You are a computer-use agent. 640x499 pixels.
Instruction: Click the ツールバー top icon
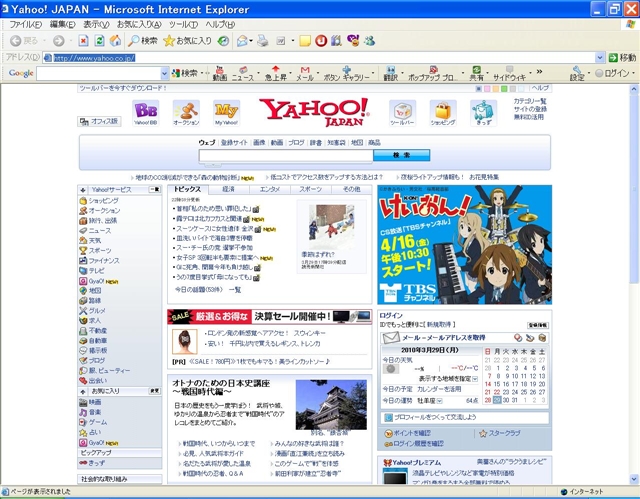pos(402,113)
